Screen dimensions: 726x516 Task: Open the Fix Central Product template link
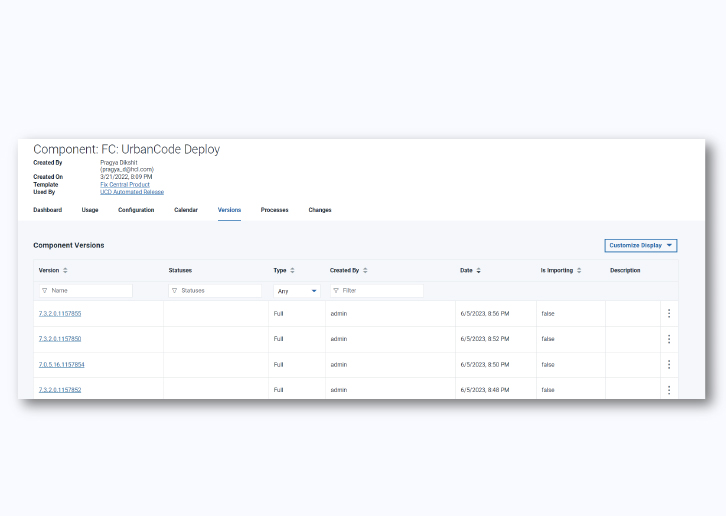click(125, 184)
